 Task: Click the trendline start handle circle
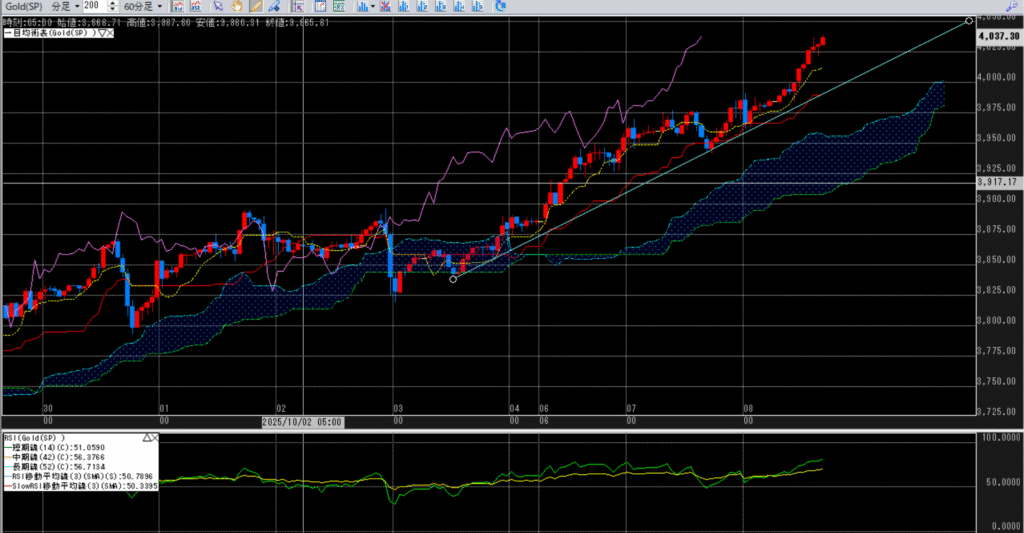point(453,279)
